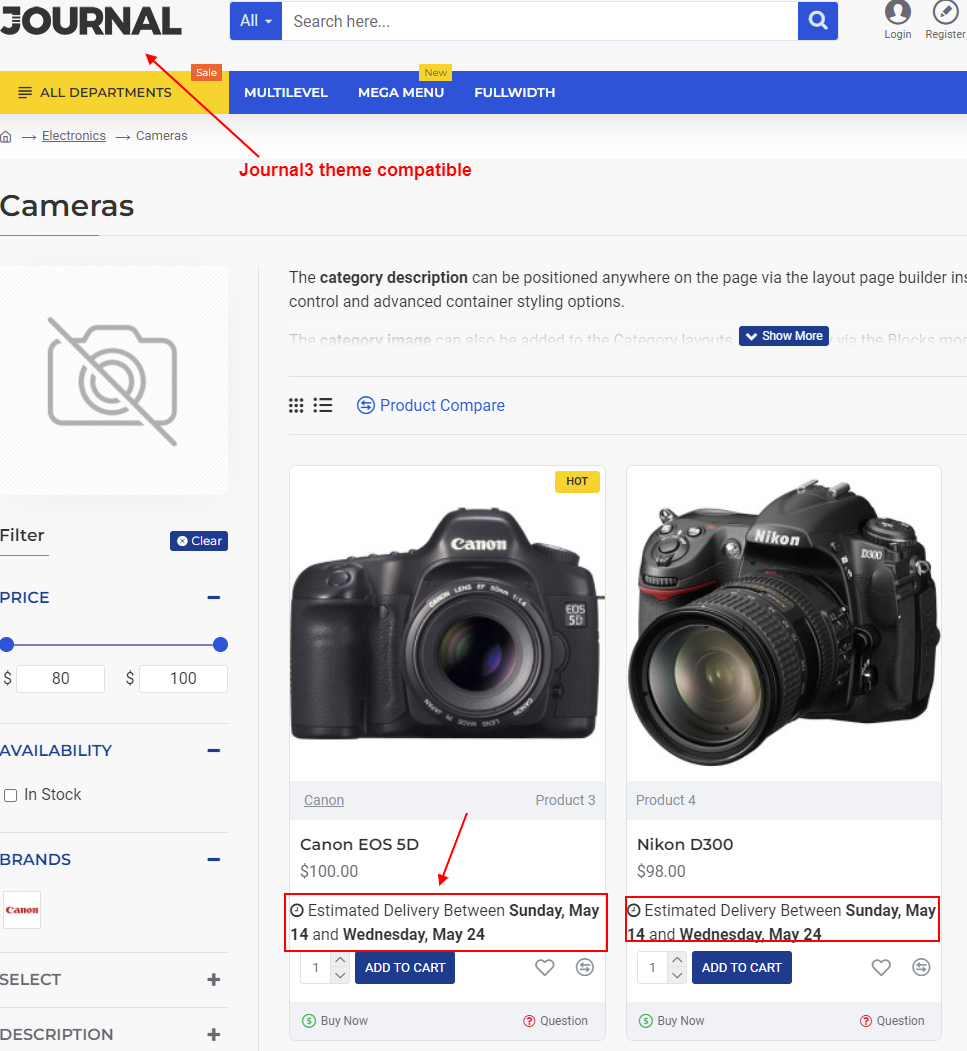Click the Search here text field
The height and width of the screenshot is (1051, 967).
point(539,21)
